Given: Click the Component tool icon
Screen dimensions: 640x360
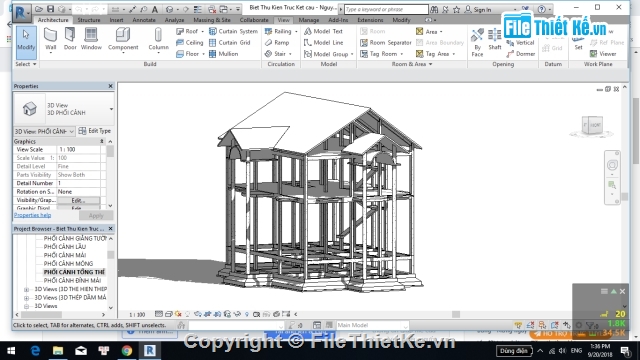Looking at the screenshot, I should tap(123, 35).
